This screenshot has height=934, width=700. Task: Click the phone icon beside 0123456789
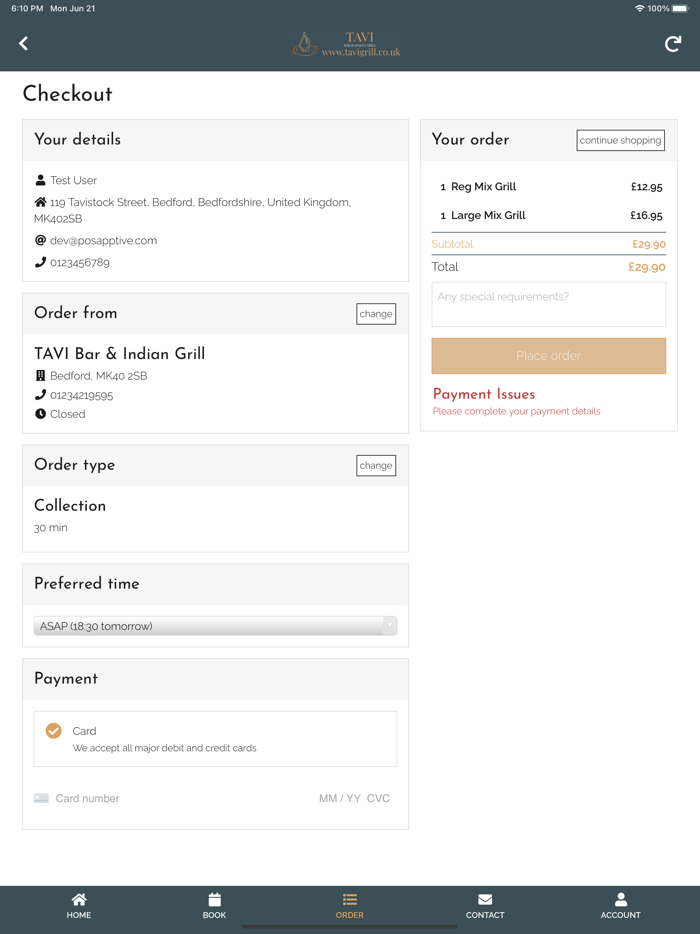click(40, 262)
